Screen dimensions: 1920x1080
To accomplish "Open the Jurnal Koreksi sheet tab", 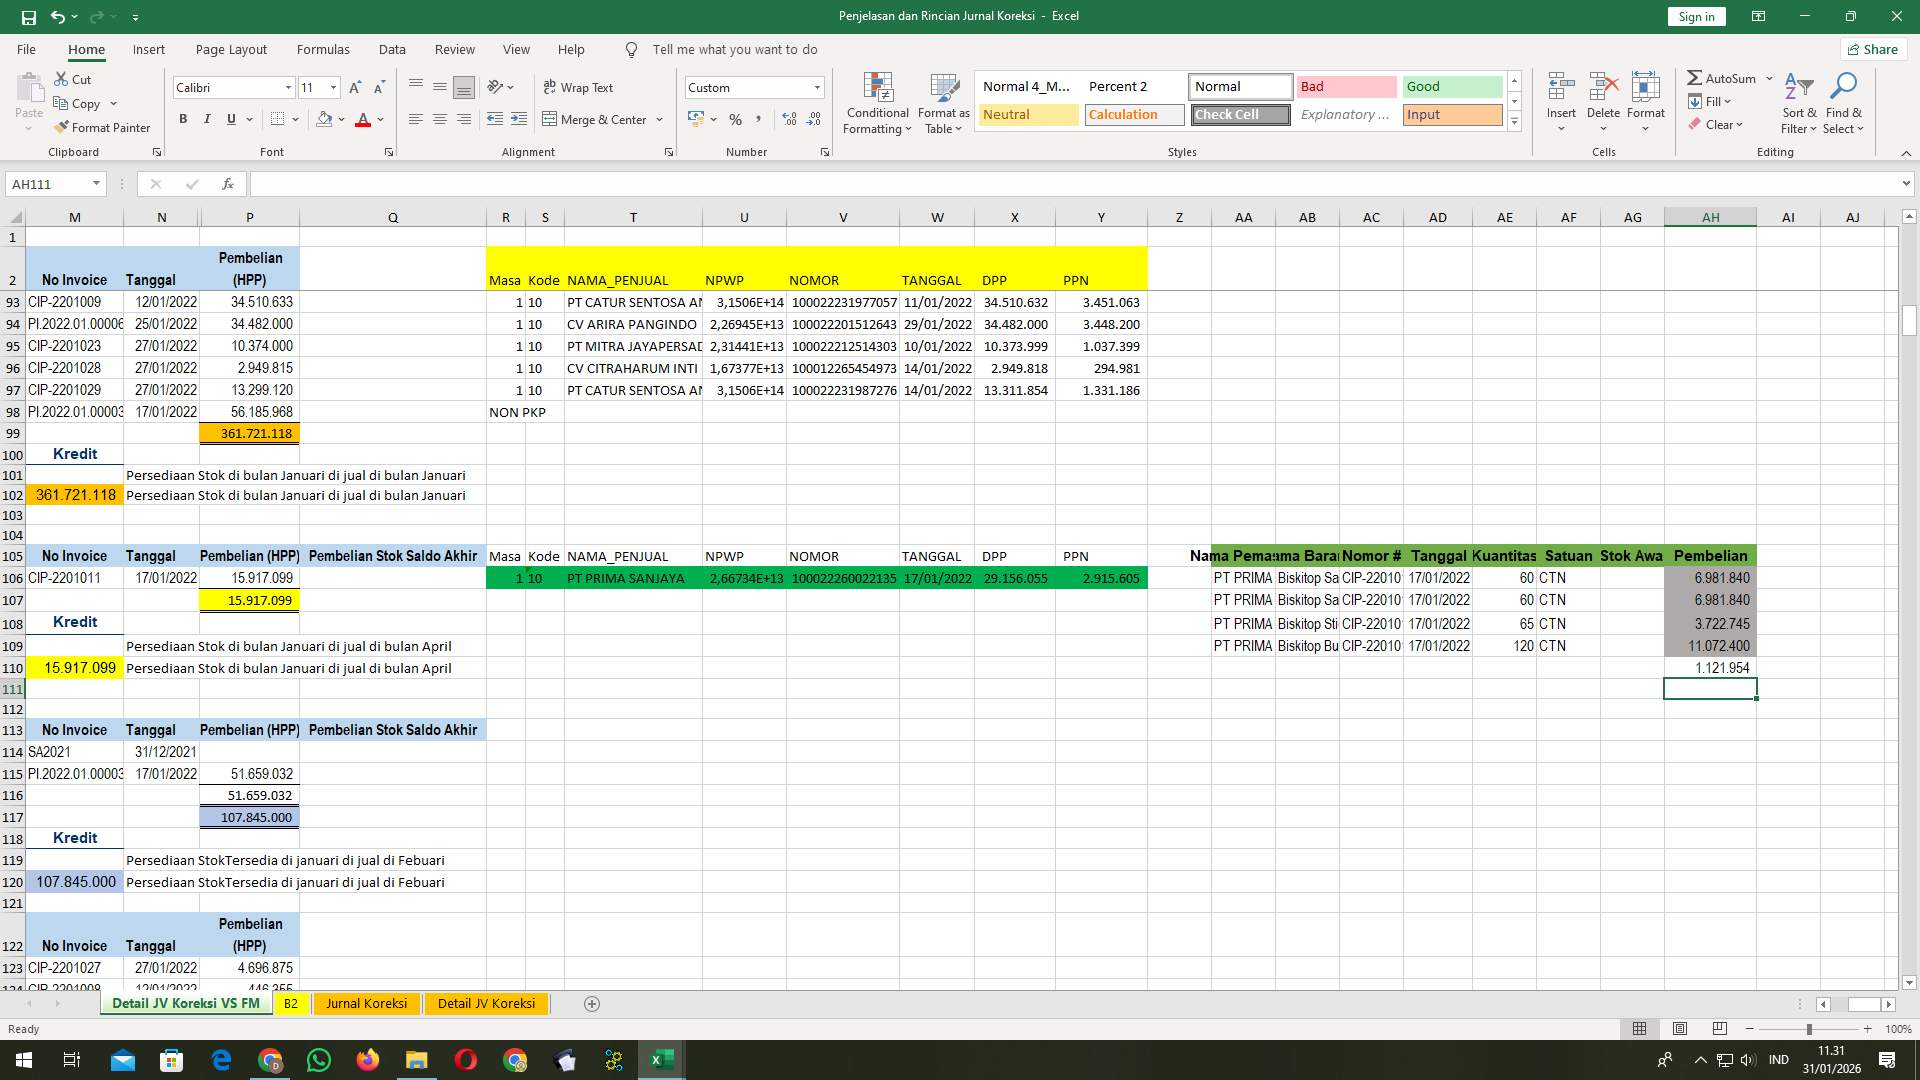I will tap(366, 1003).
